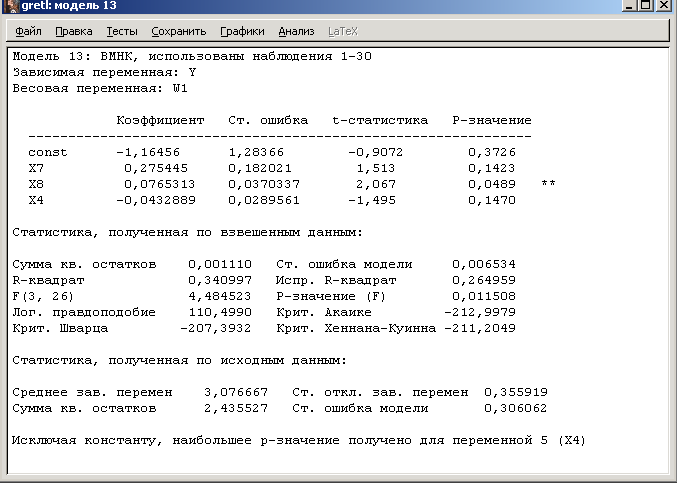Image resolution: width=677 pixels, height=483 pixels.
Task: Click P-value 0,1423
Action: point(492,168)
